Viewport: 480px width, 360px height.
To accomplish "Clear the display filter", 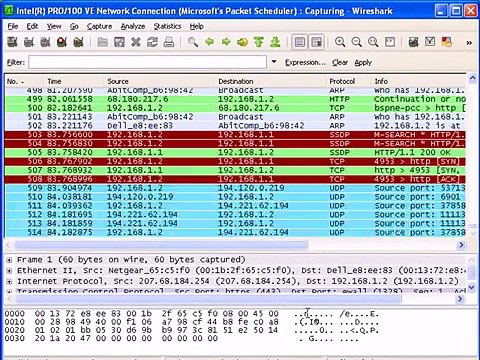I will (340, 62).
